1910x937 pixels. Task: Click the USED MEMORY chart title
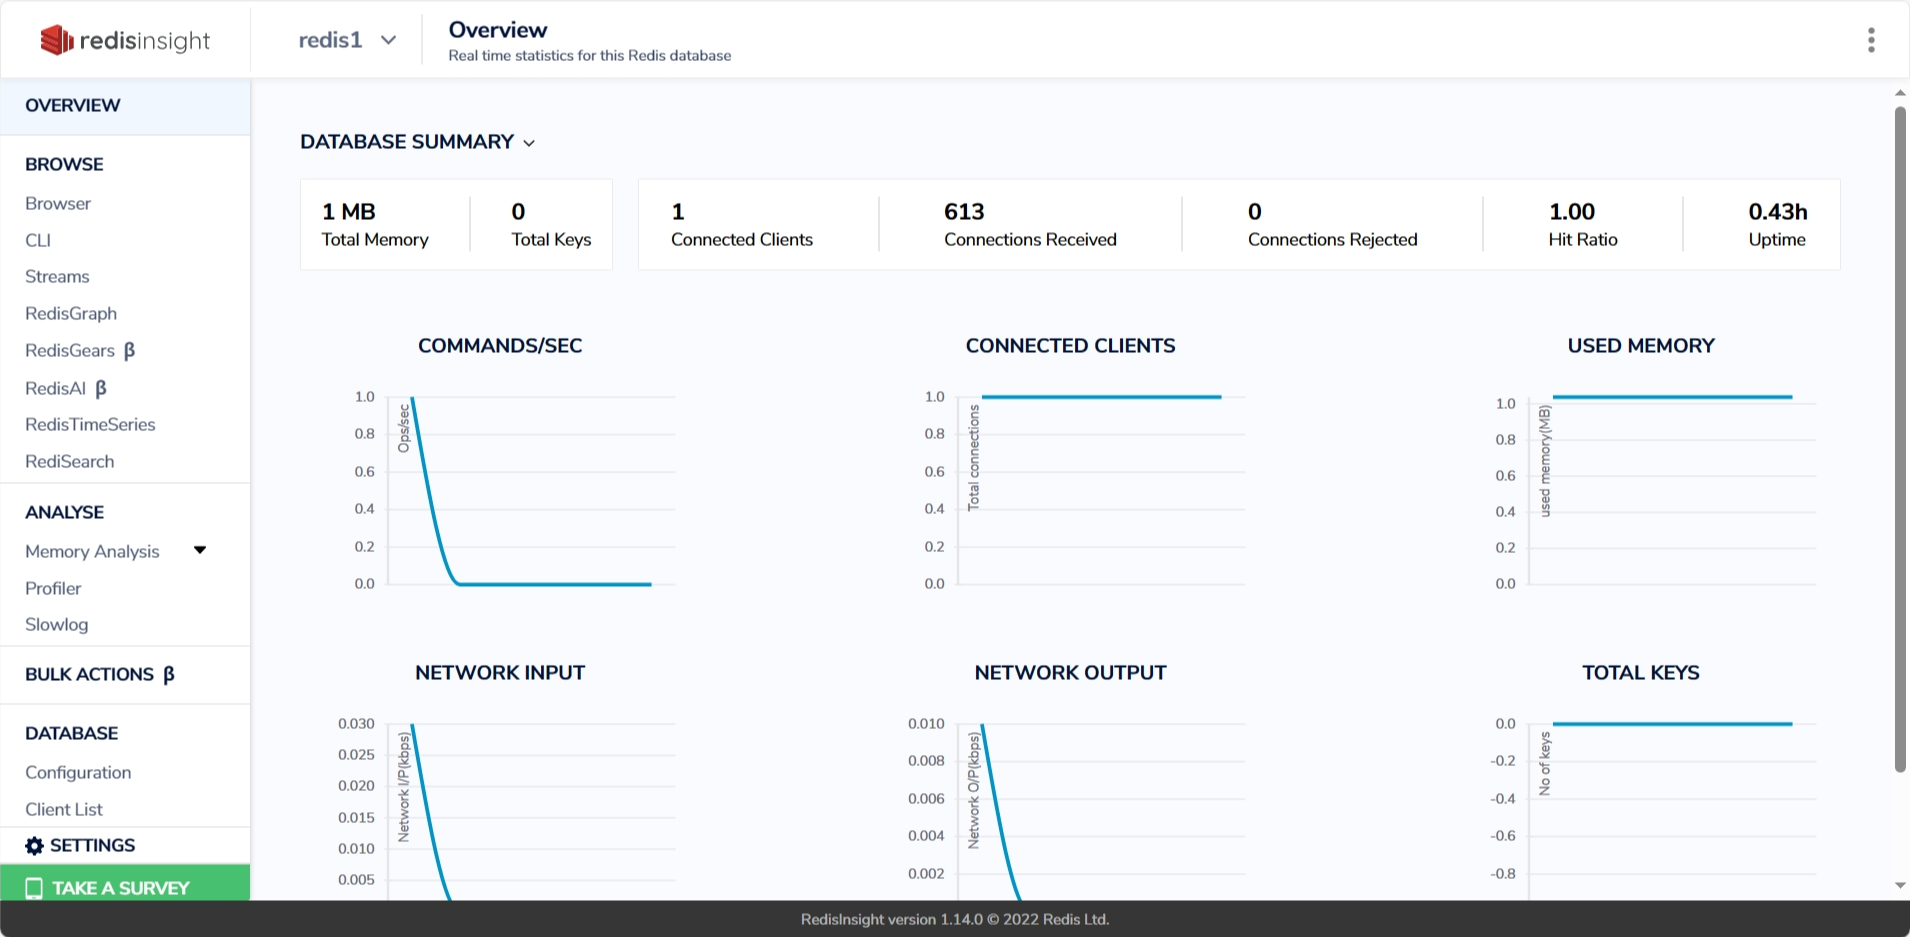click(1641, 346)
